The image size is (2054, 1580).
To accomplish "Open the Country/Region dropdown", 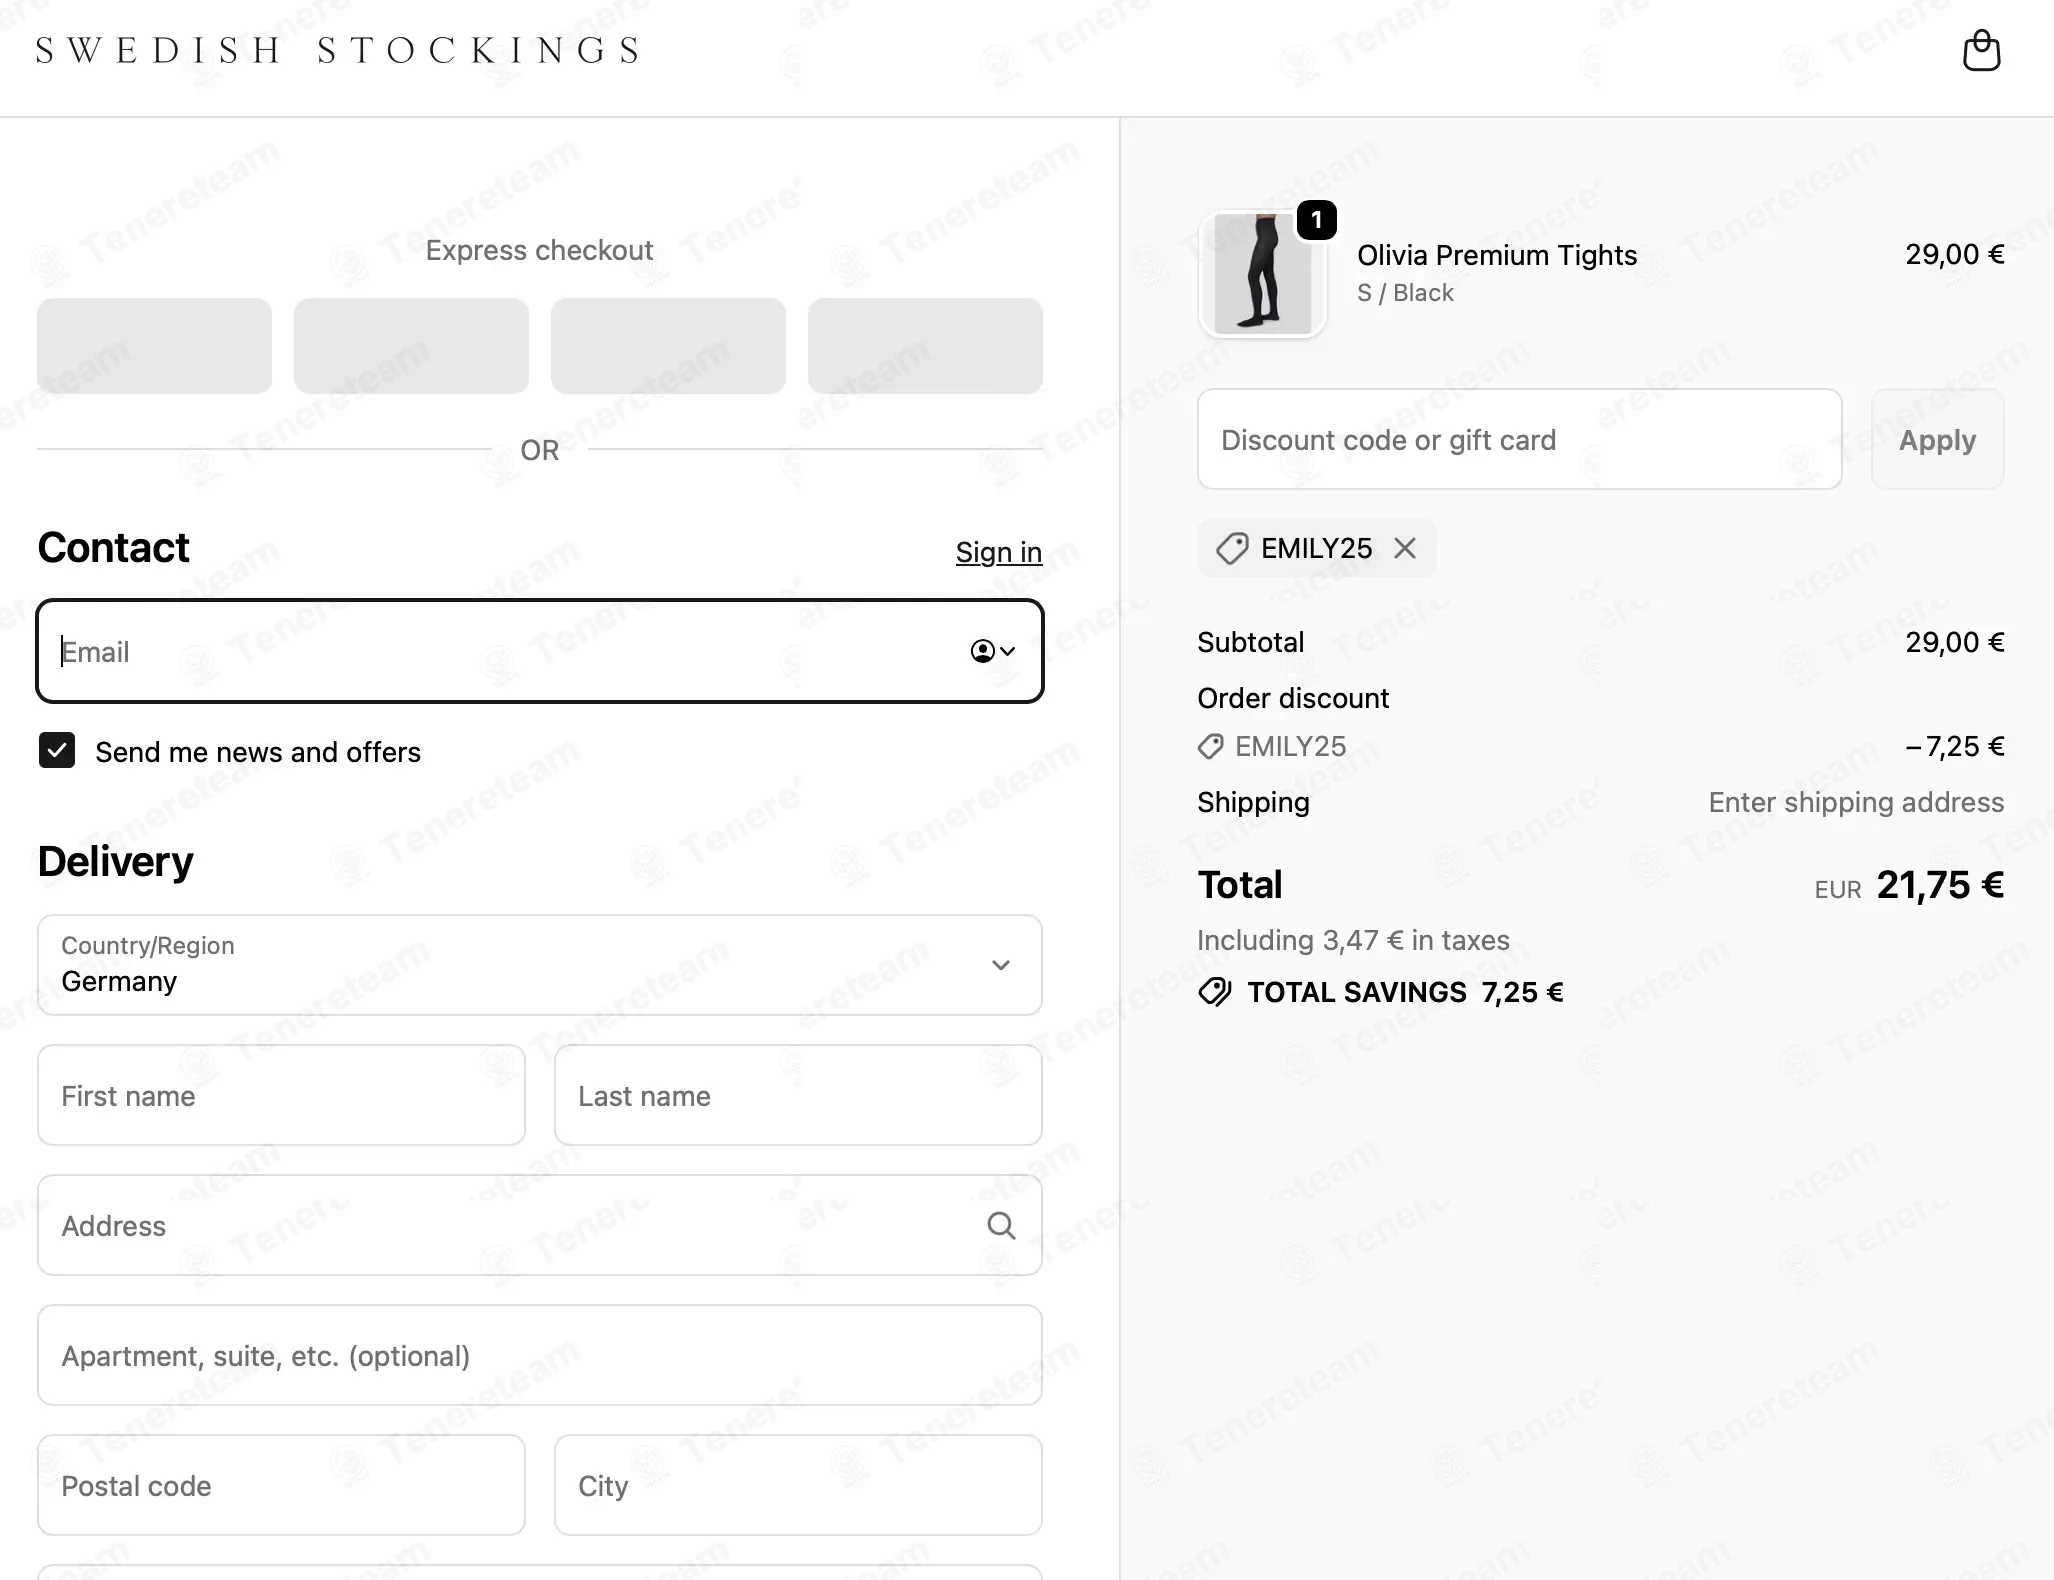I will (540, 965).
